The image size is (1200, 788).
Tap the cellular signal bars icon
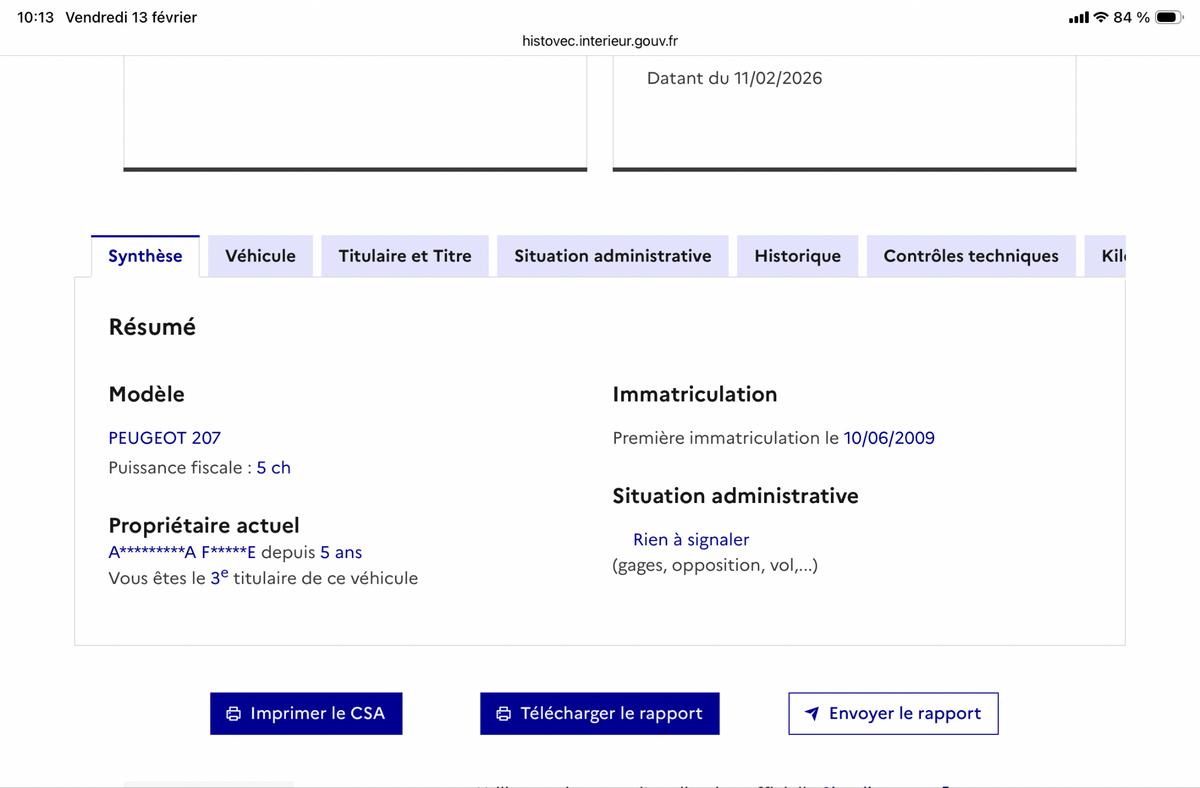(x=1078, y=18)
